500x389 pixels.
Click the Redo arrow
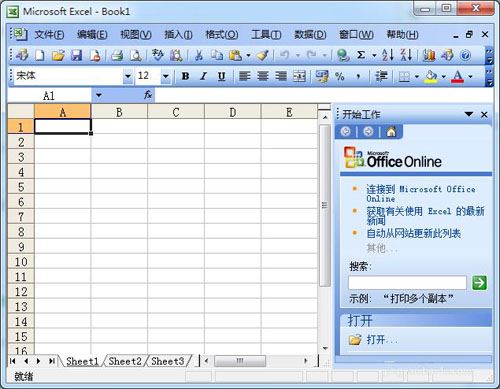pos(311,55)
